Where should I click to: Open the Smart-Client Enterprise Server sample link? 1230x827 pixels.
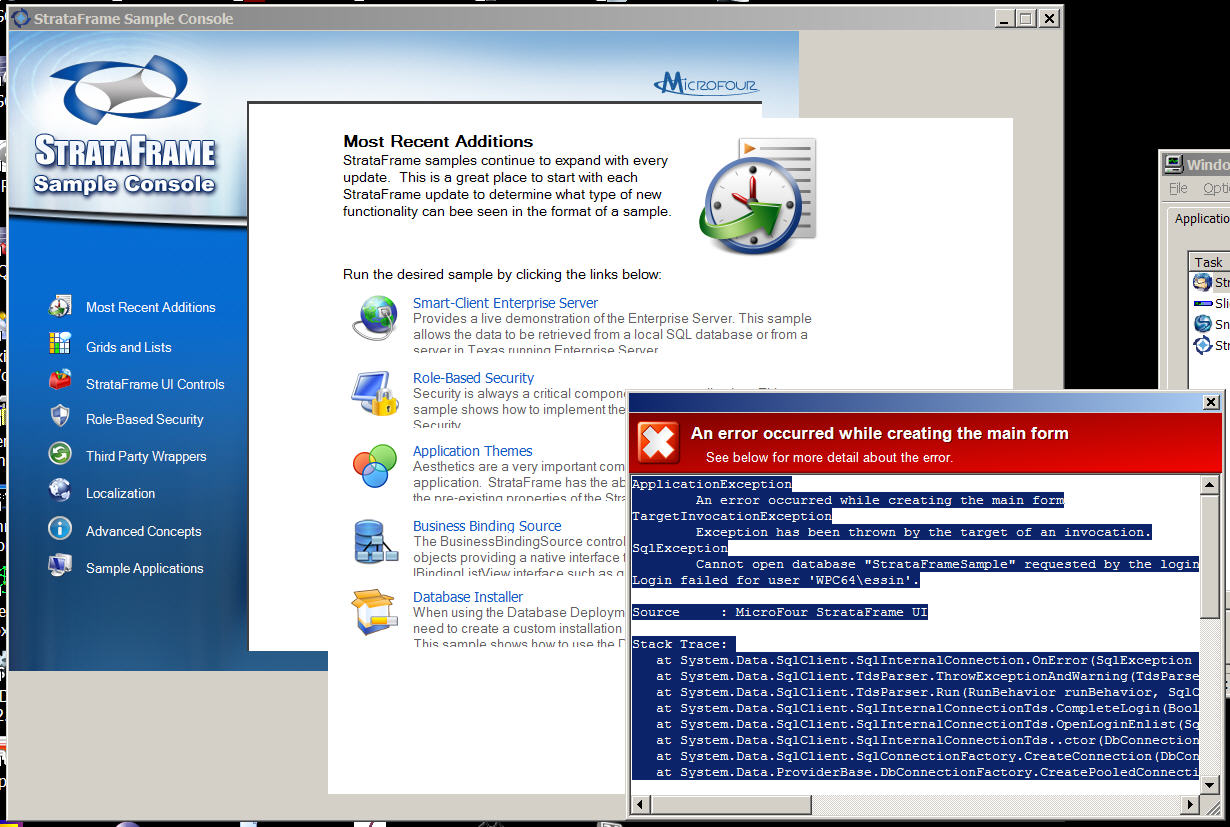point(505,303)
